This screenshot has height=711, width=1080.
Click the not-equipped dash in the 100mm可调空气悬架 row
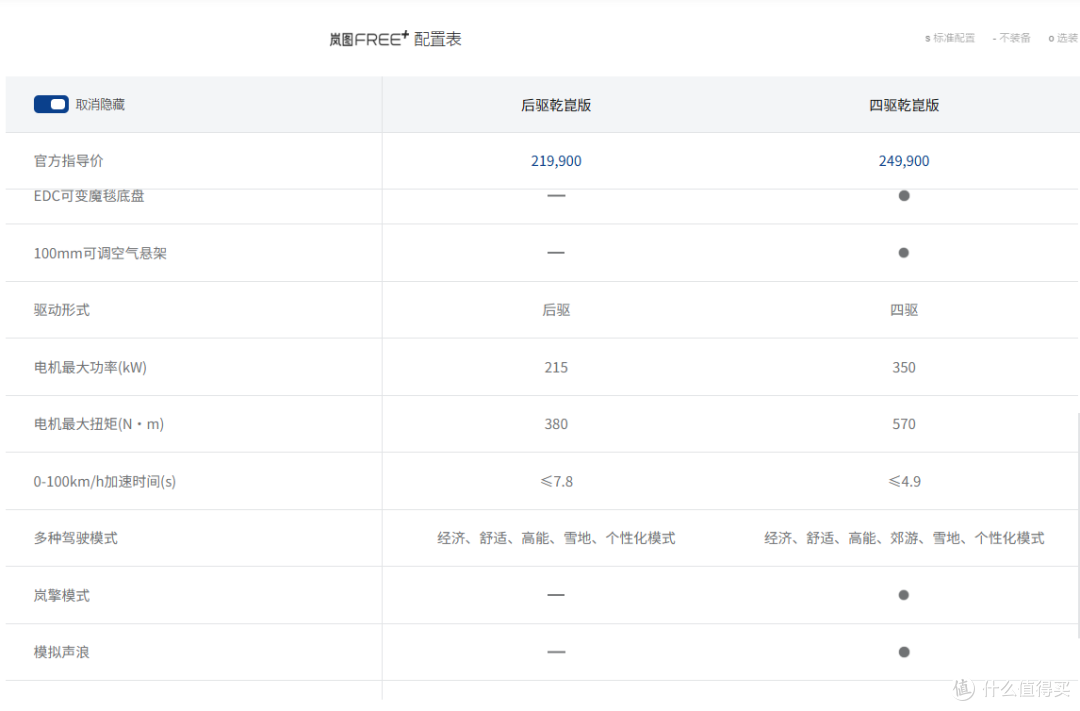[556, 253]
